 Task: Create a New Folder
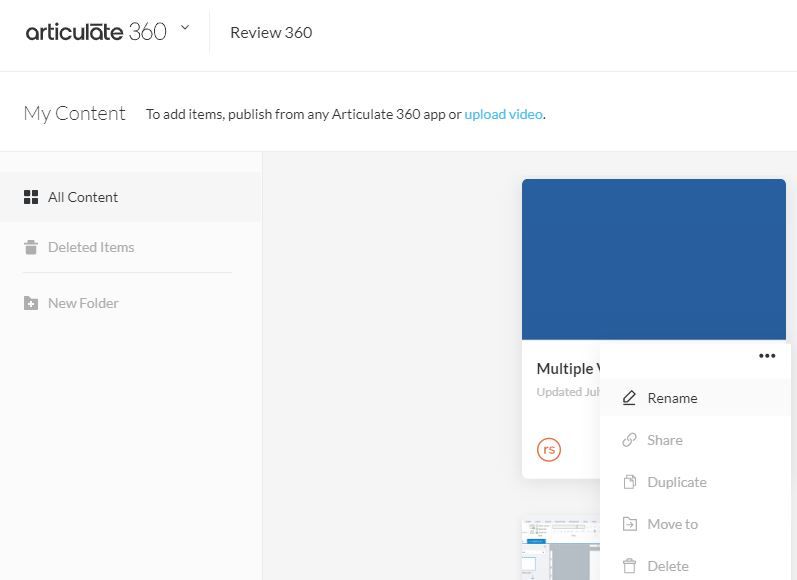[83, 303]
